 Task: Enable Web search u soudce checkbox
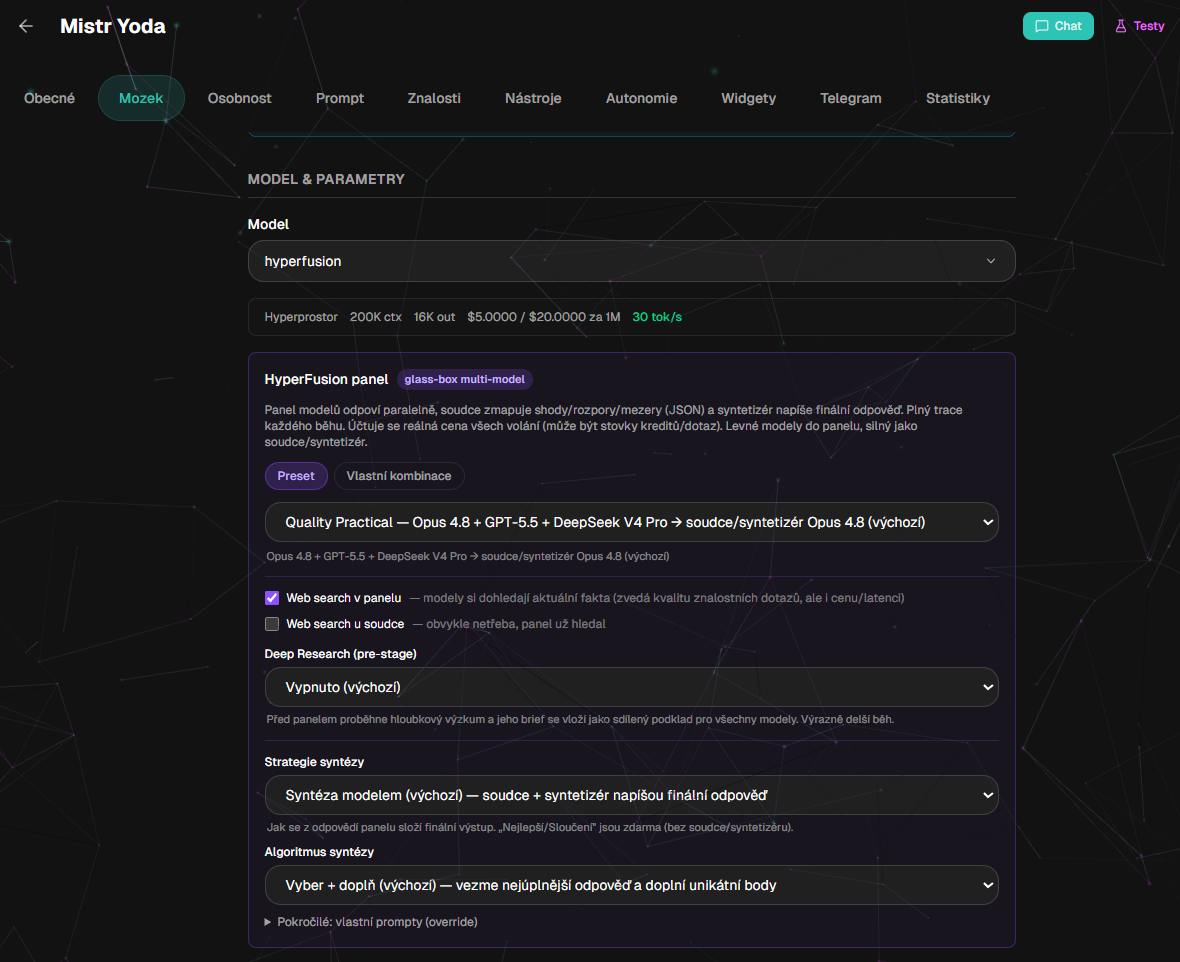coord(272,624)
